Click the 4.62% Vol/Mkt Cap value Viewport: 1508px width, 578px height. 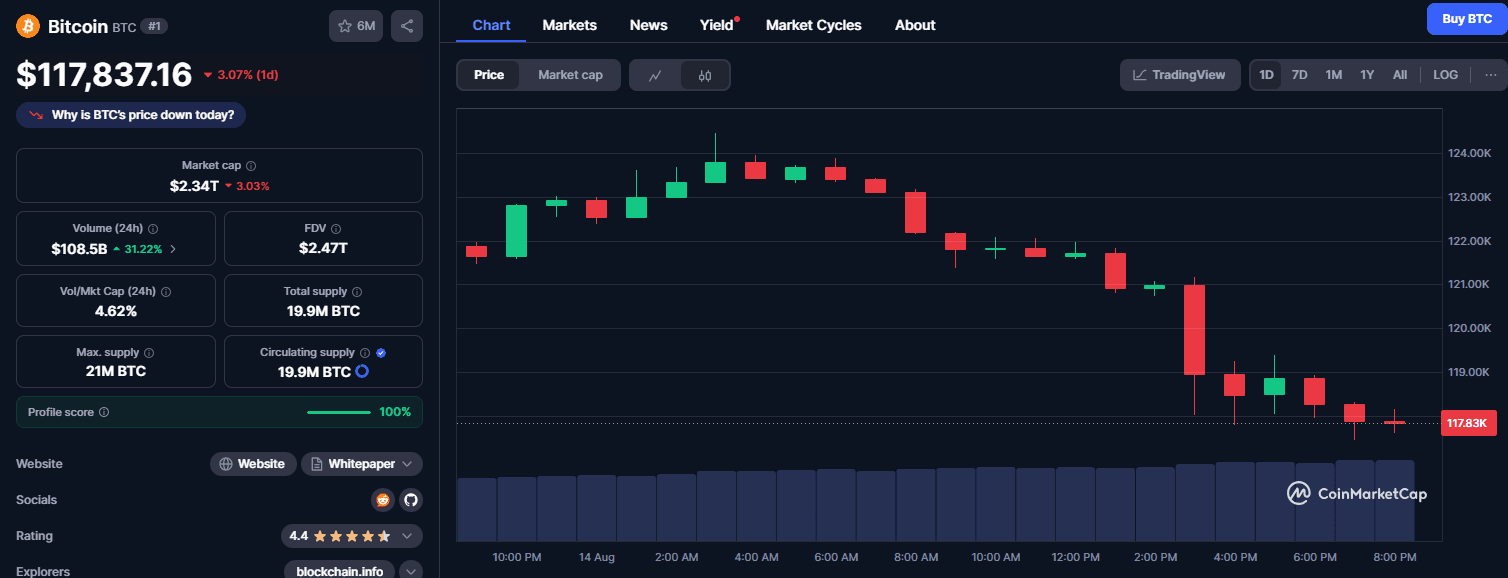(x=115, y=311)
